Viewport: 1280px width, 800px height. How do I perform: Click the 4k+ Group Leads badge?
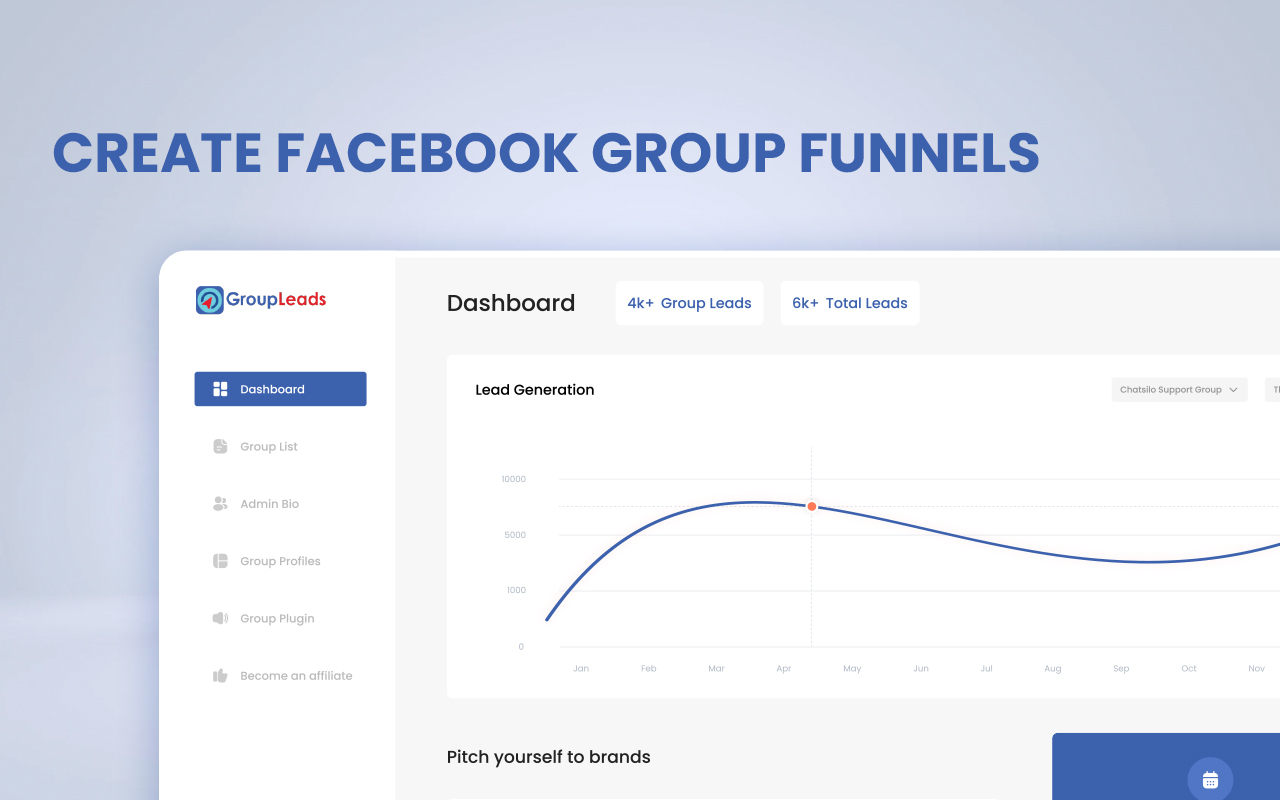pyautogui.click(x=689, y=303)
